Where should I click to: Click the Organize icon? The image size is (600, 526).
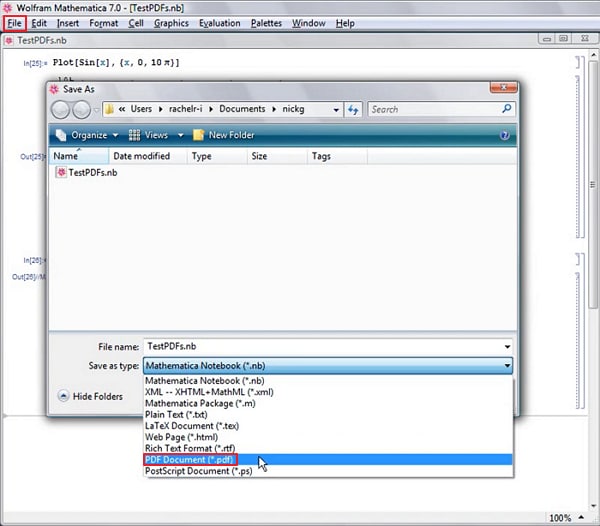[x=61, y=135]
